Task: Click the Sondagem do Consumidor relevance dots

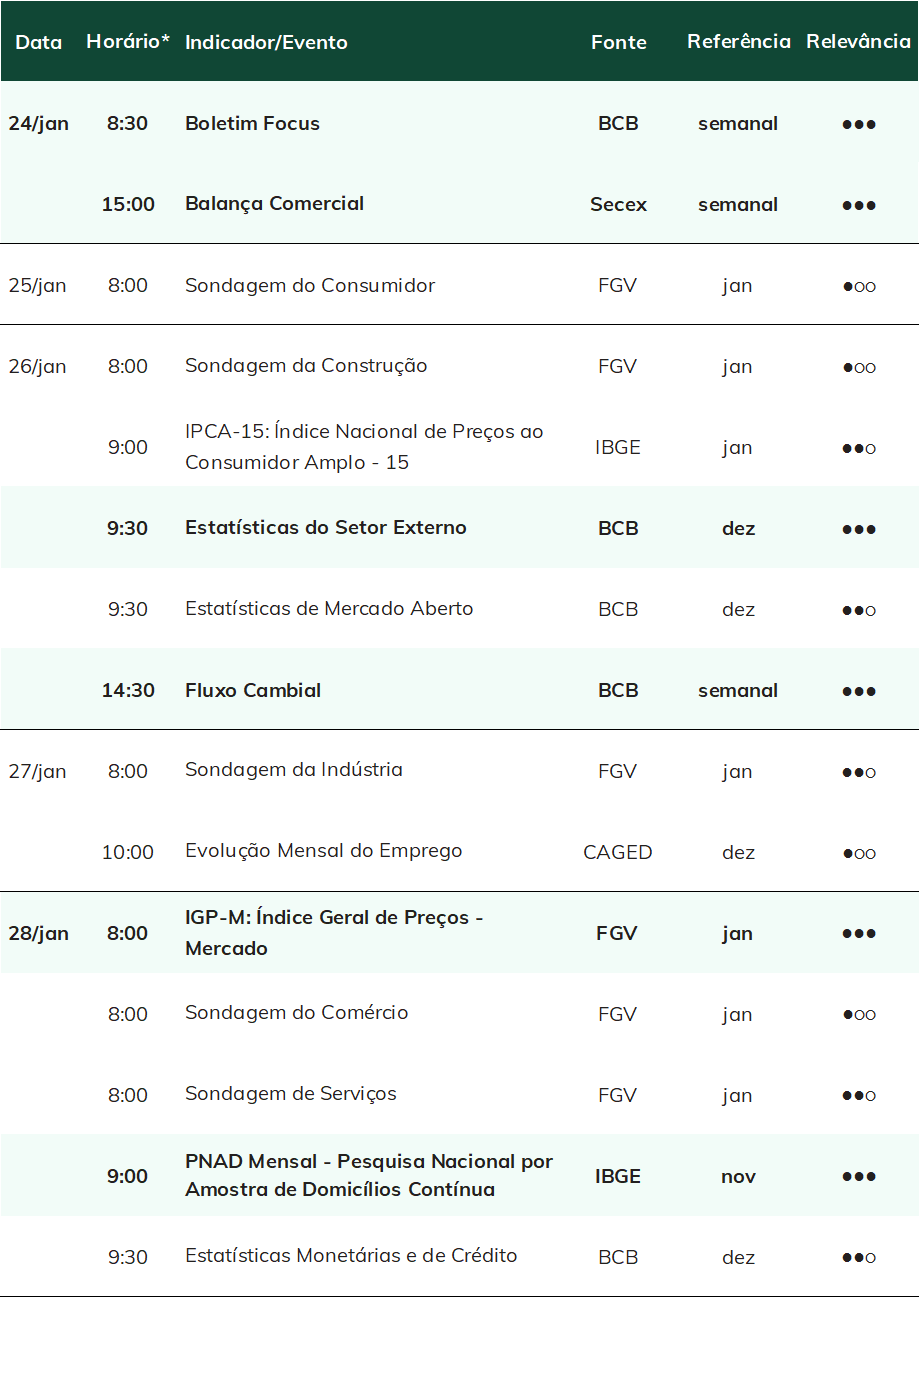Action: (x=859, y=286)
